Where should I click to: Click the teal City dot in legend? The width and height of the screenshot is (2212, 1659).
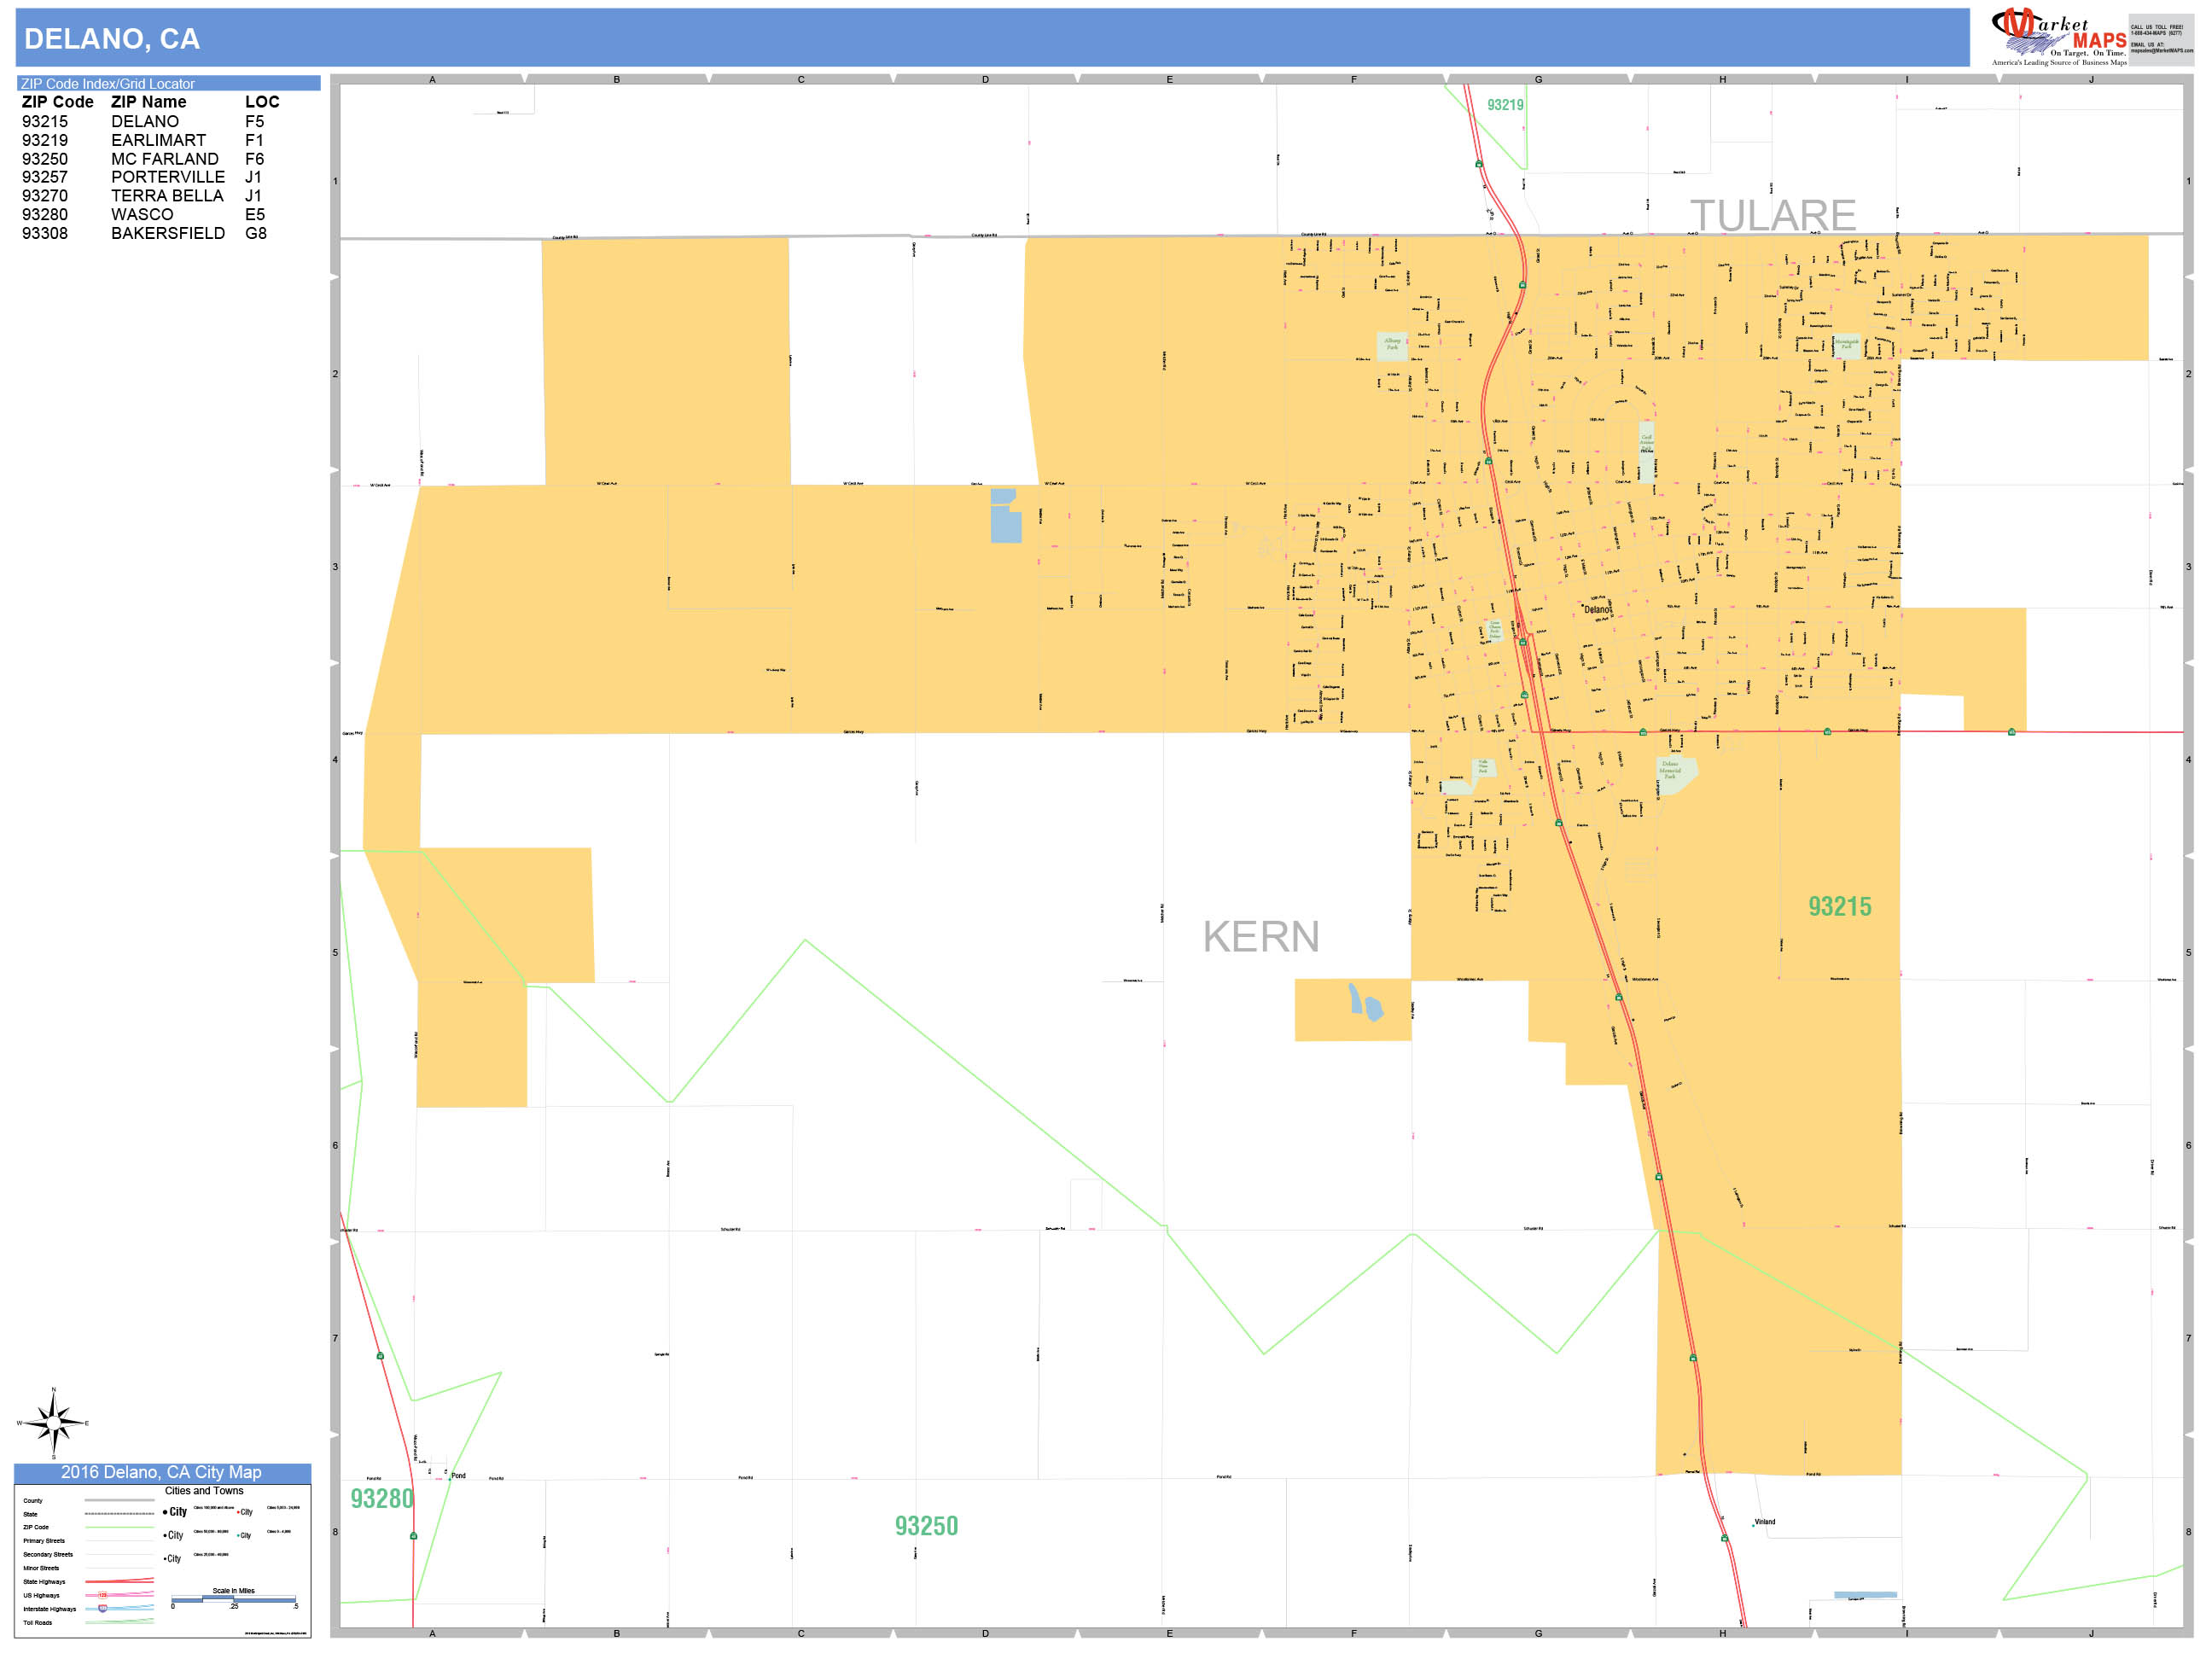tap(238, 1536)
